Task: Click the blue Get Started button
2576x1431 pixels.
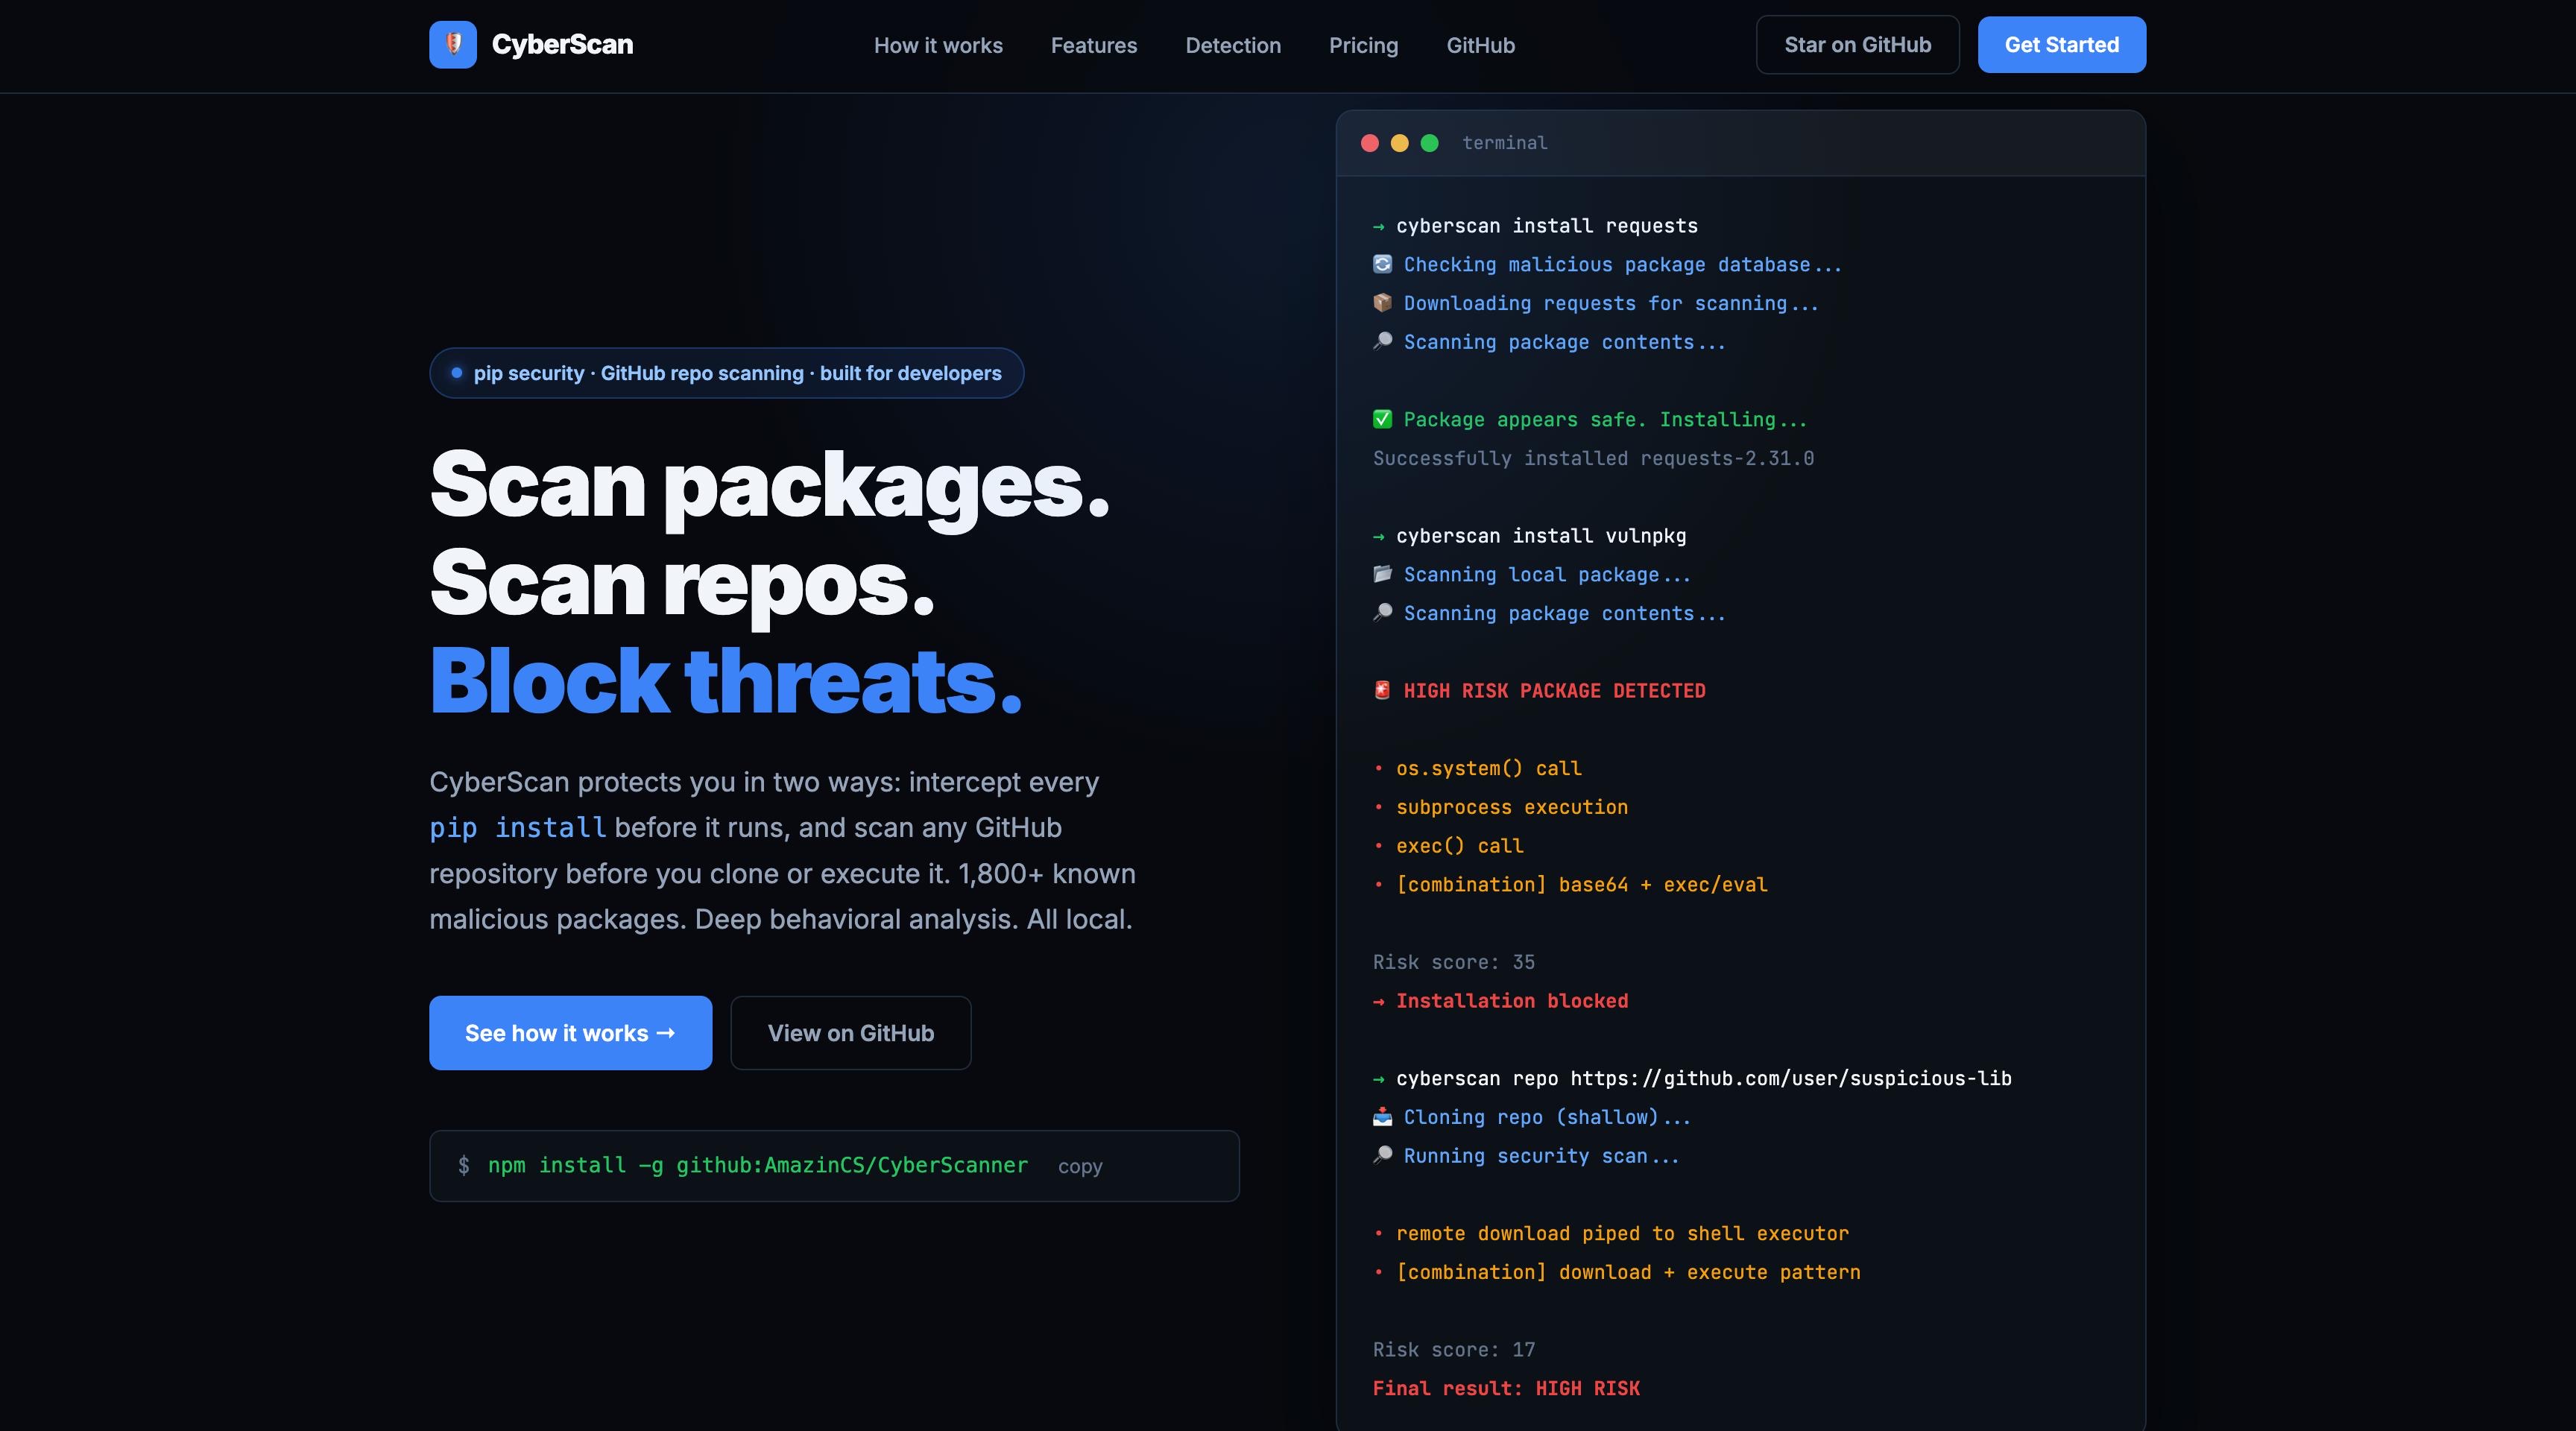Action: point(2061,45)
